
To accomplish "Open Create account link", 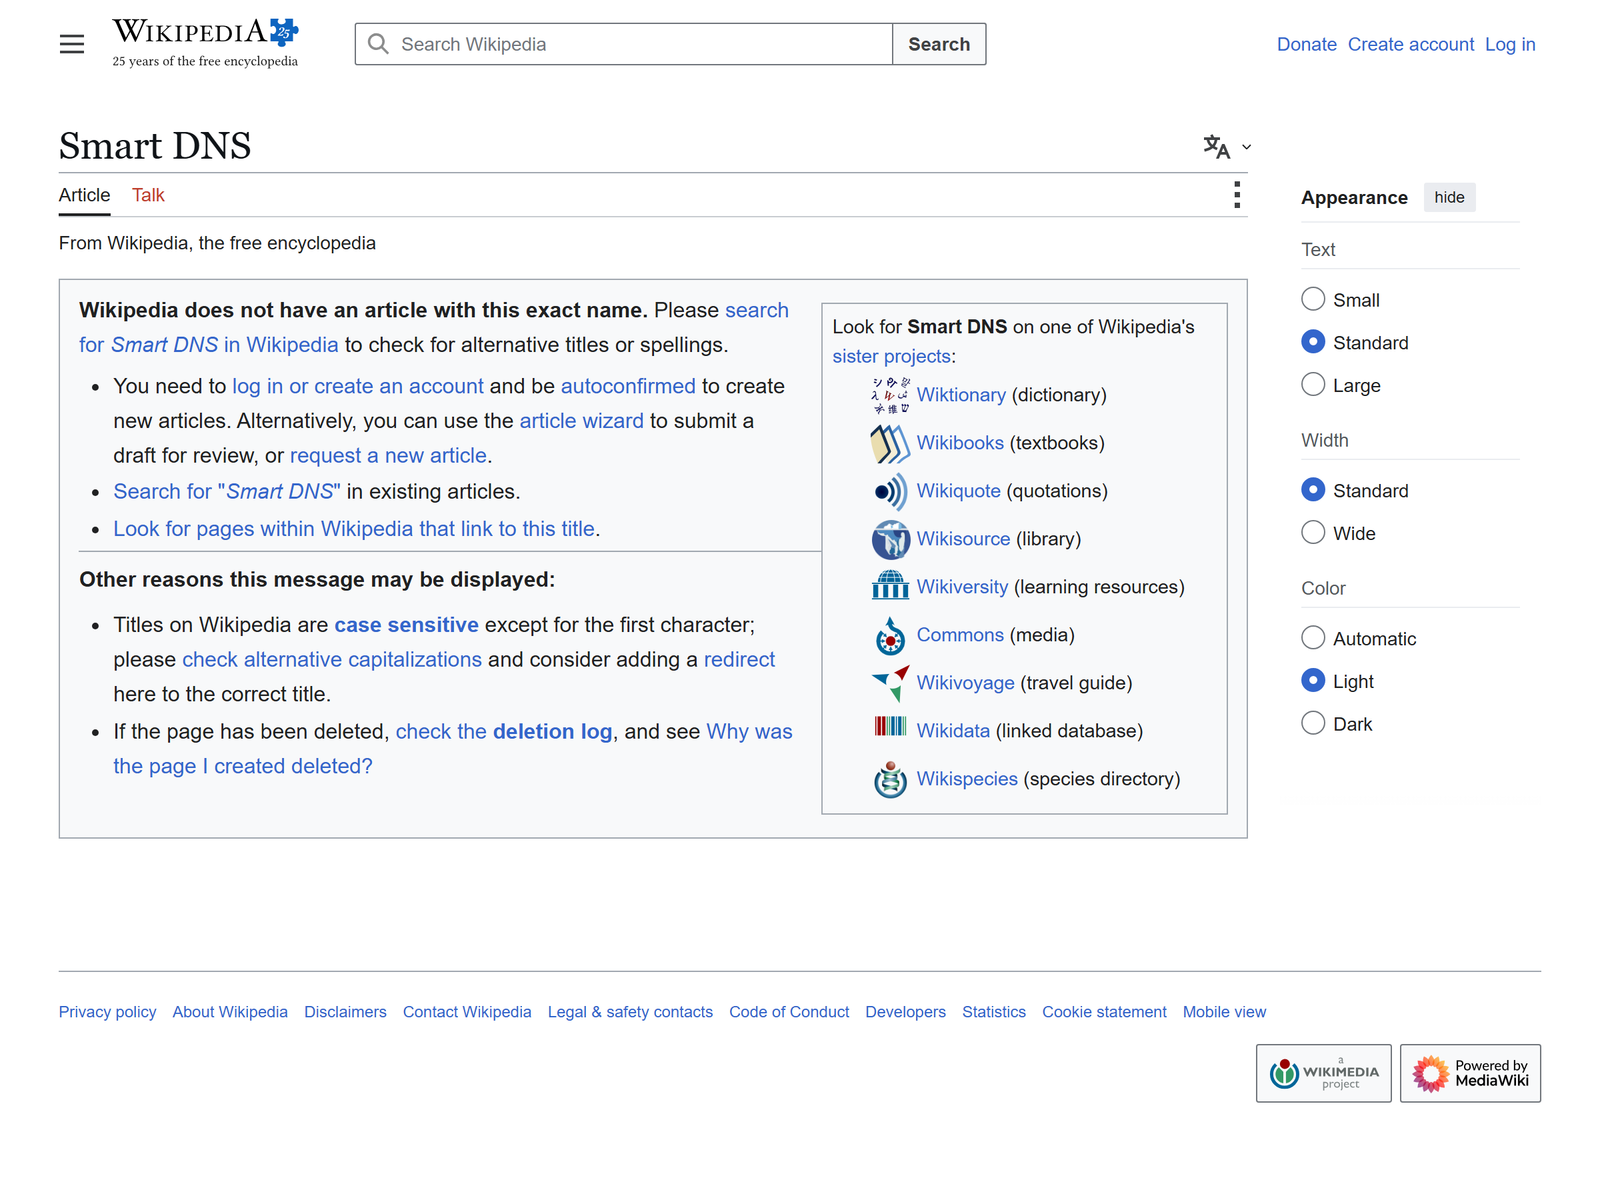I will [x=1411, y=44].
